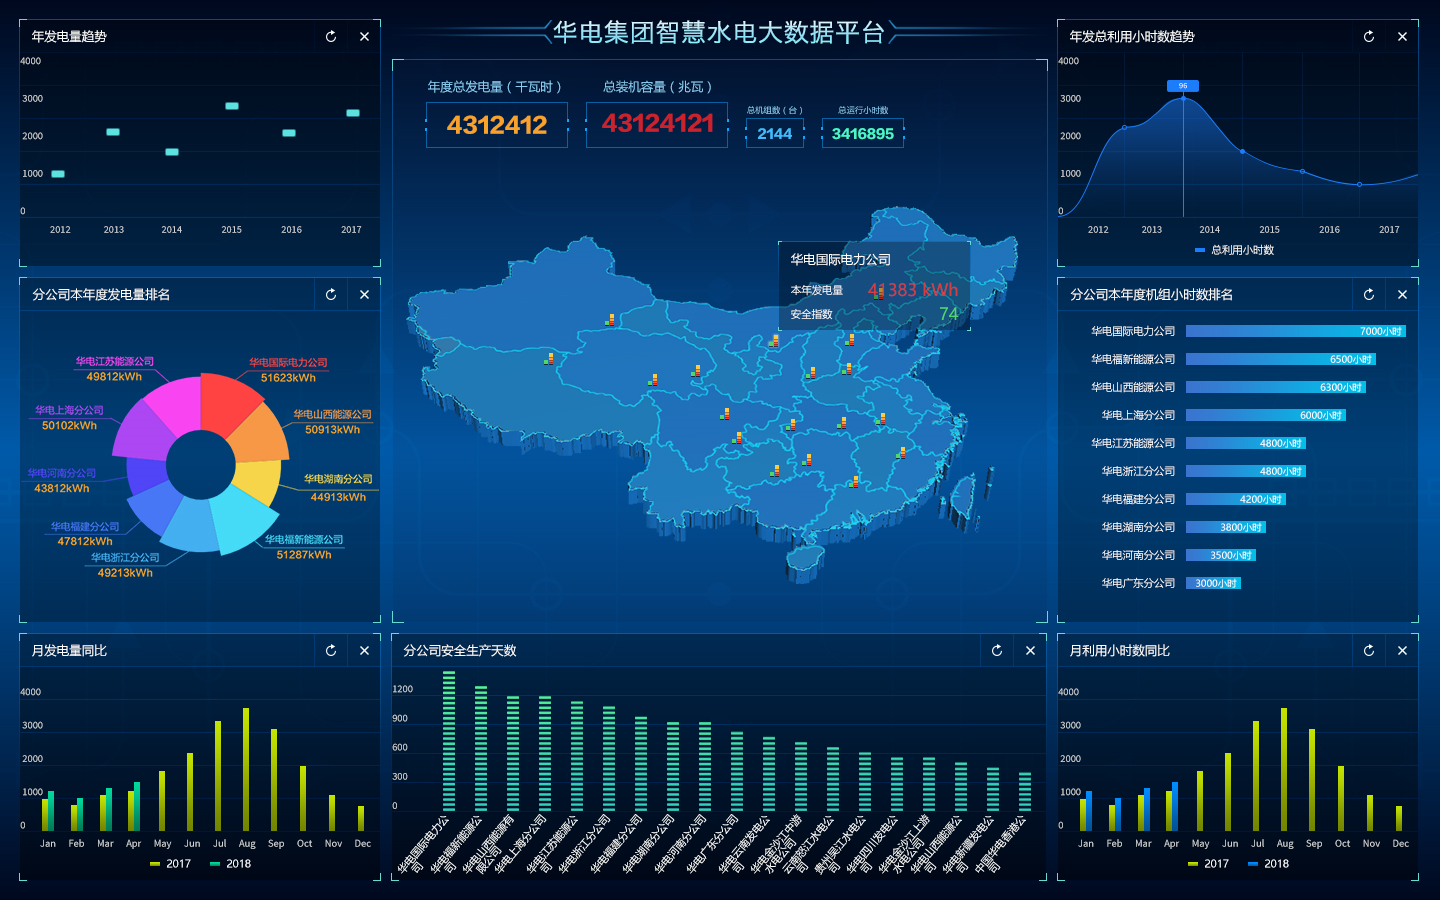Select the cyan 华电福新能源公司 pie slice
Viewport: 1440px width, 900px height.
(244, 519)
